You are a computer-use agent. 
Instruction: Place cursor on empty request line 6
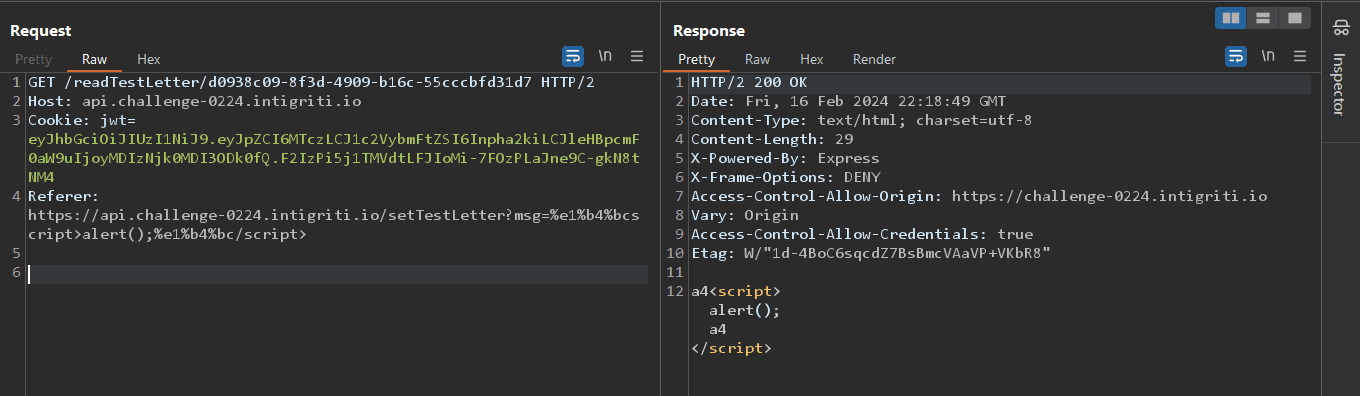338,274
